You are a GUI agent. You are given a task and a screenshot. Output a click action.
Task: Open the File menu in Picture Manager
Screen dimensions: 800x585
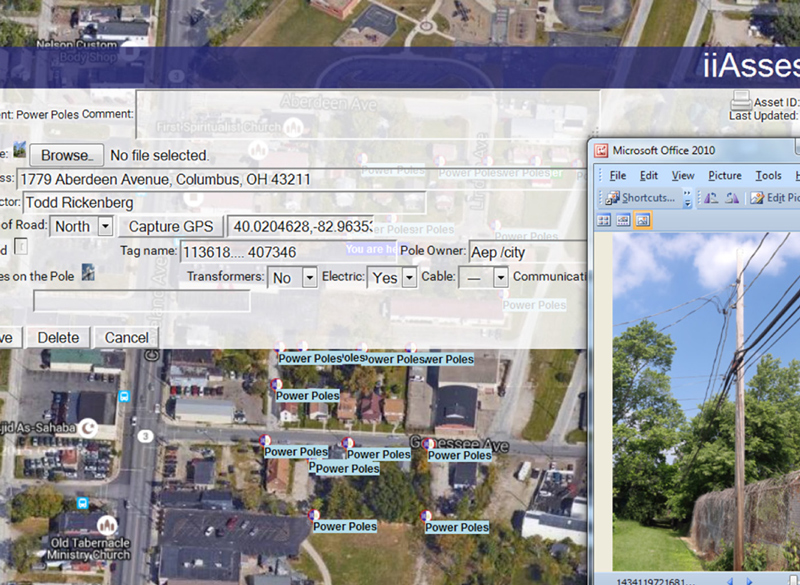(617, 175)
